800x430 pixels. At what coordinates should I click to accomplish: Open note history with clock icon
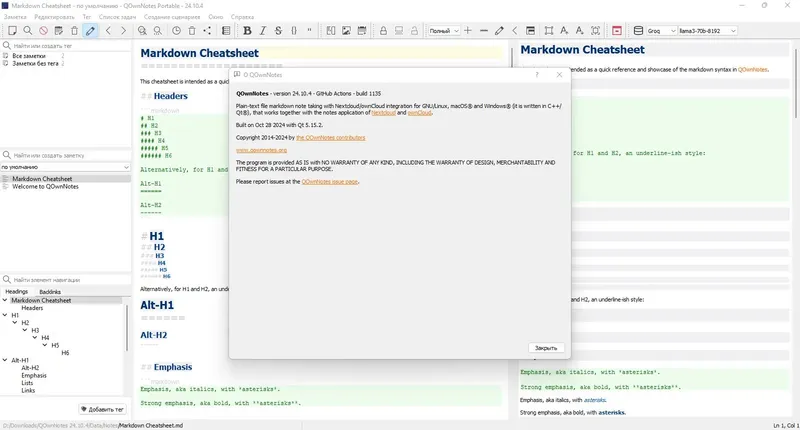pyautogui.click(x=177, y=31)
